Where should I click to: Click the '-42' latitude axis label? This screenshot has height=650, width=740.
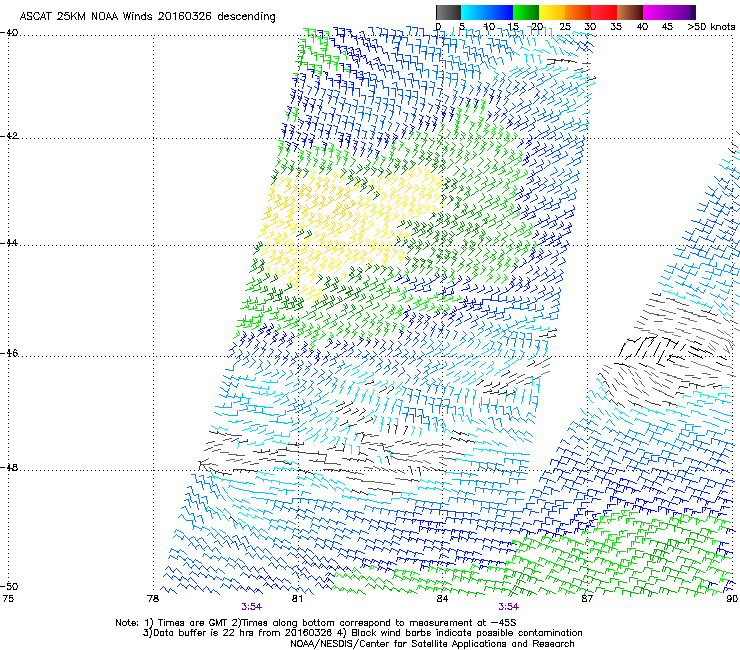[9, 136]
